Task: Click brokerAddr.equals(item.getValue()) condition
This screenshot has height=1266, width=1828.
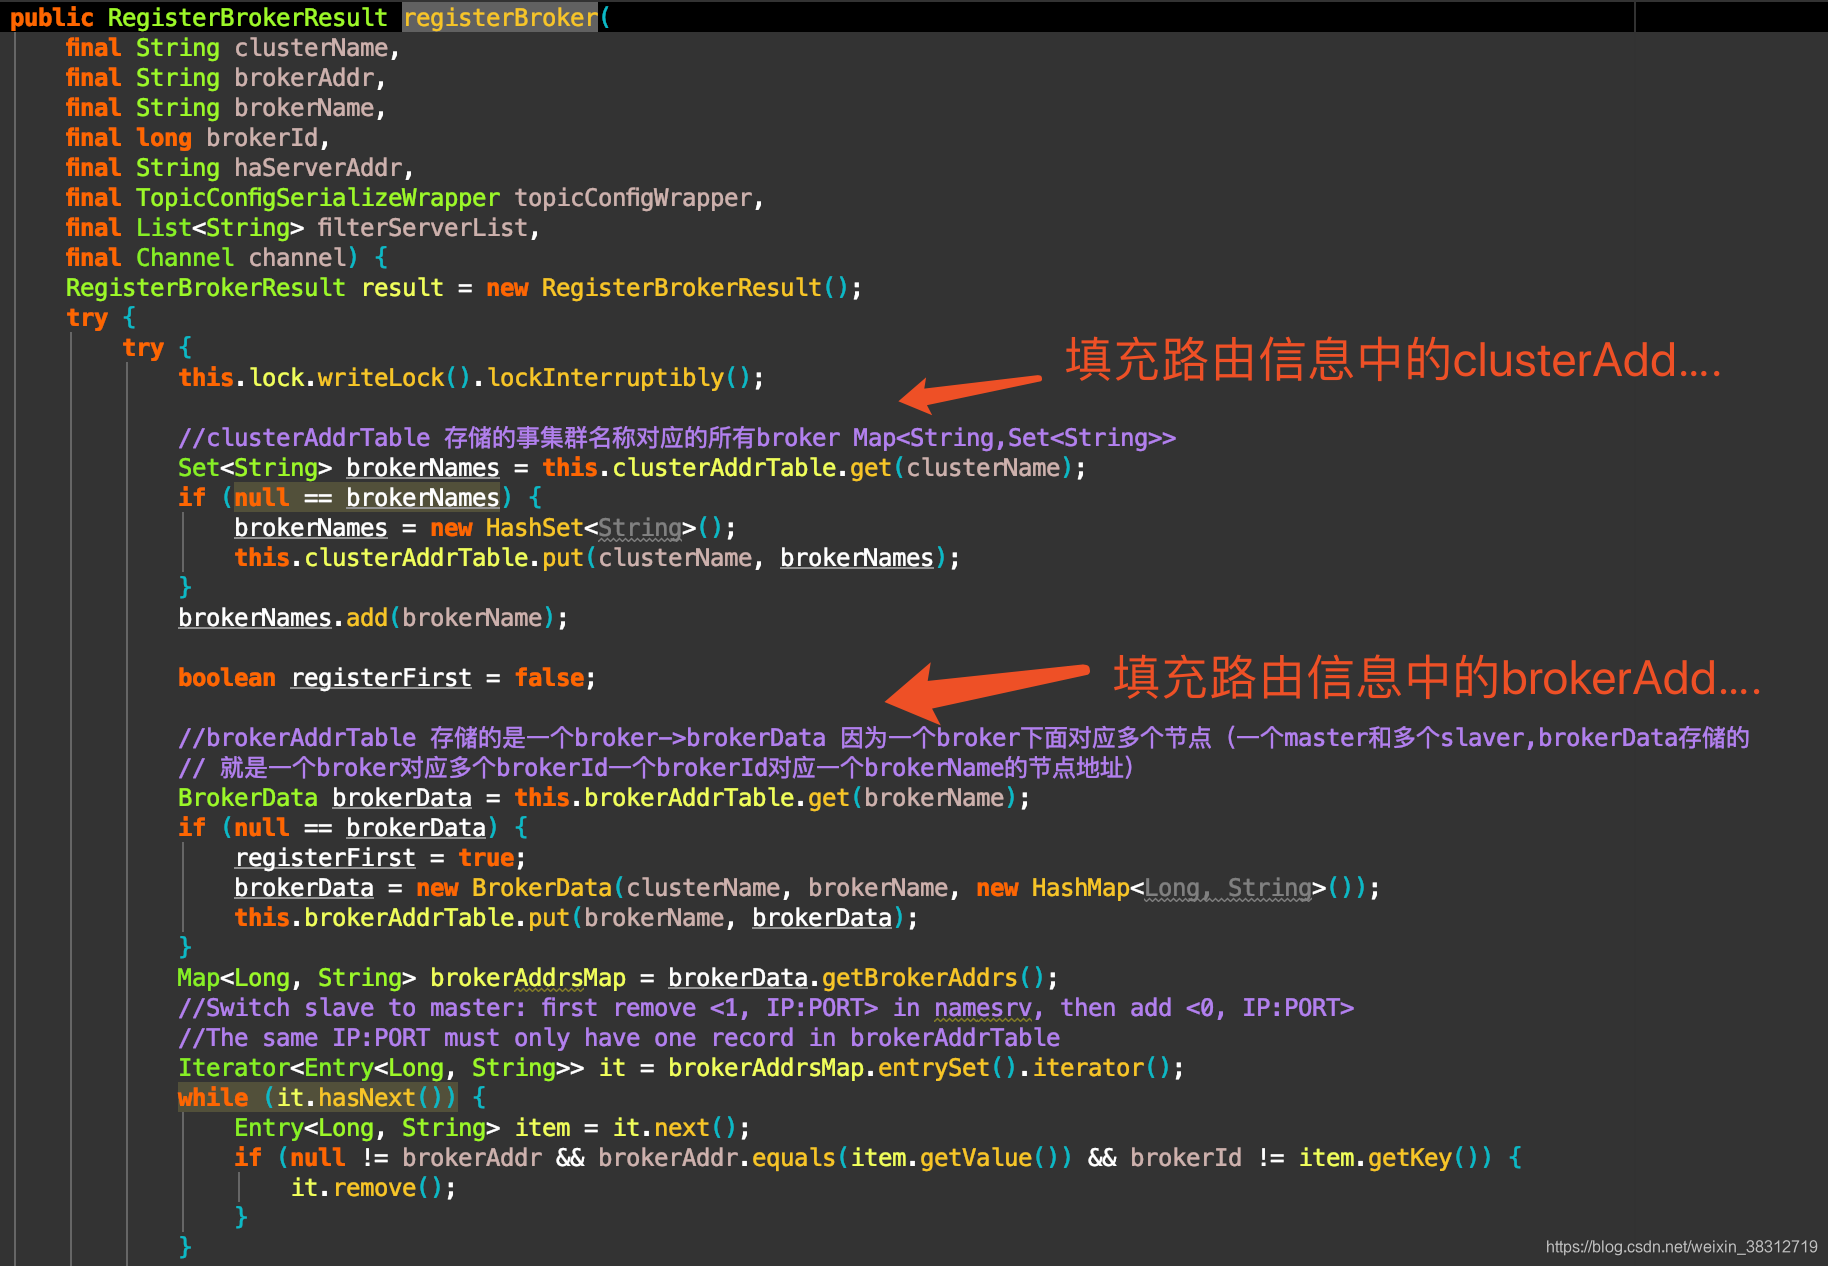Action: tap(835, 1157)
